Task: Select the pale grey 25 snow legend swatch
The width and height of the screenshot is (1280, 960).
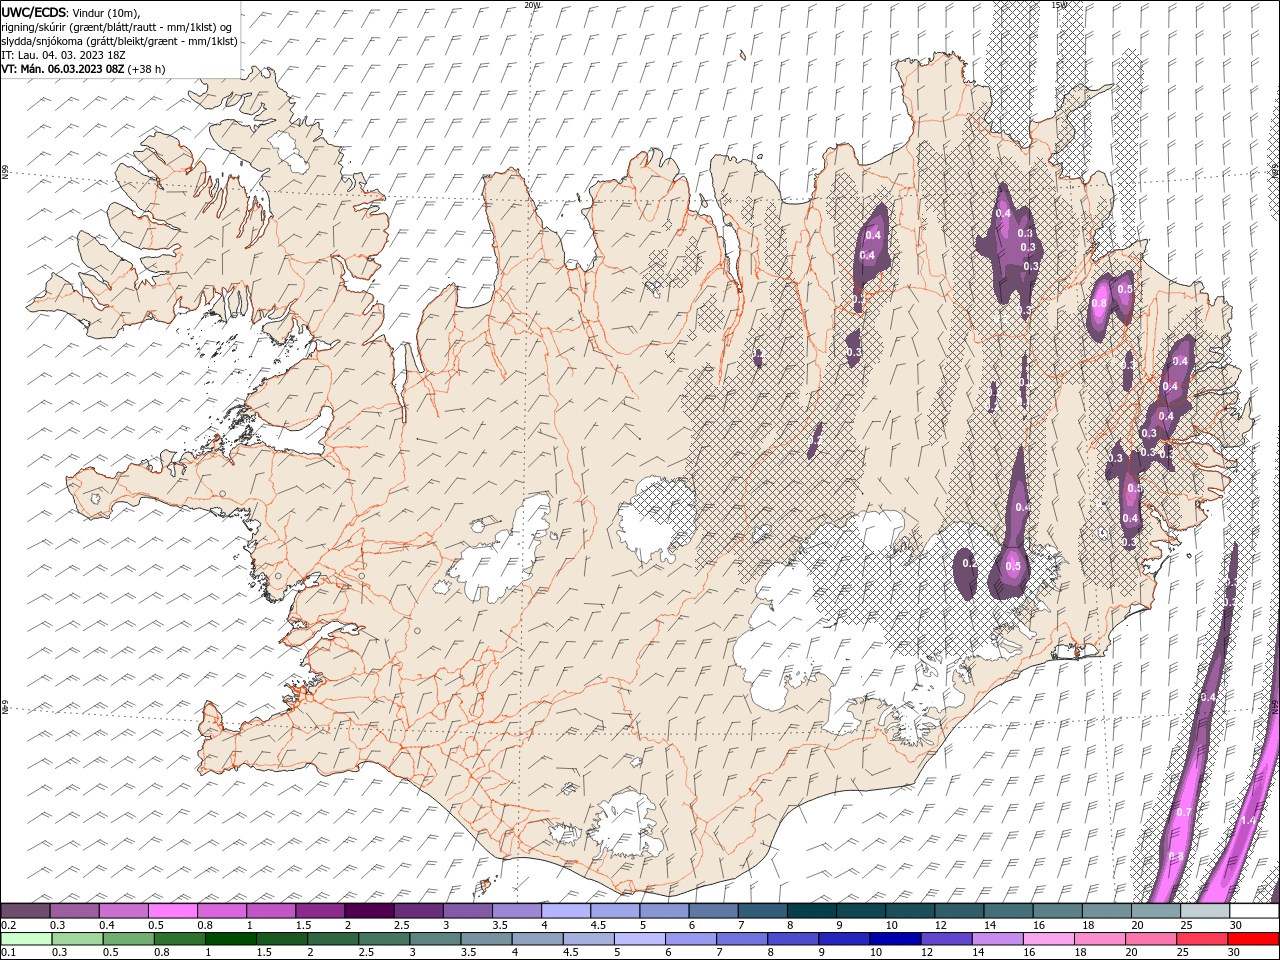Action: [1205, 911]
